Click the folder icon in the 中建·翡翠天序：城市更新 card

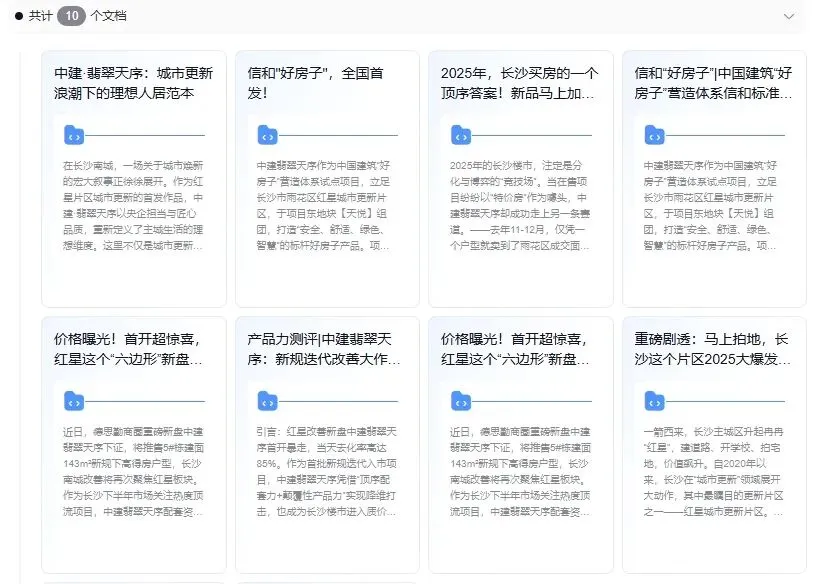tap(74, 135)
